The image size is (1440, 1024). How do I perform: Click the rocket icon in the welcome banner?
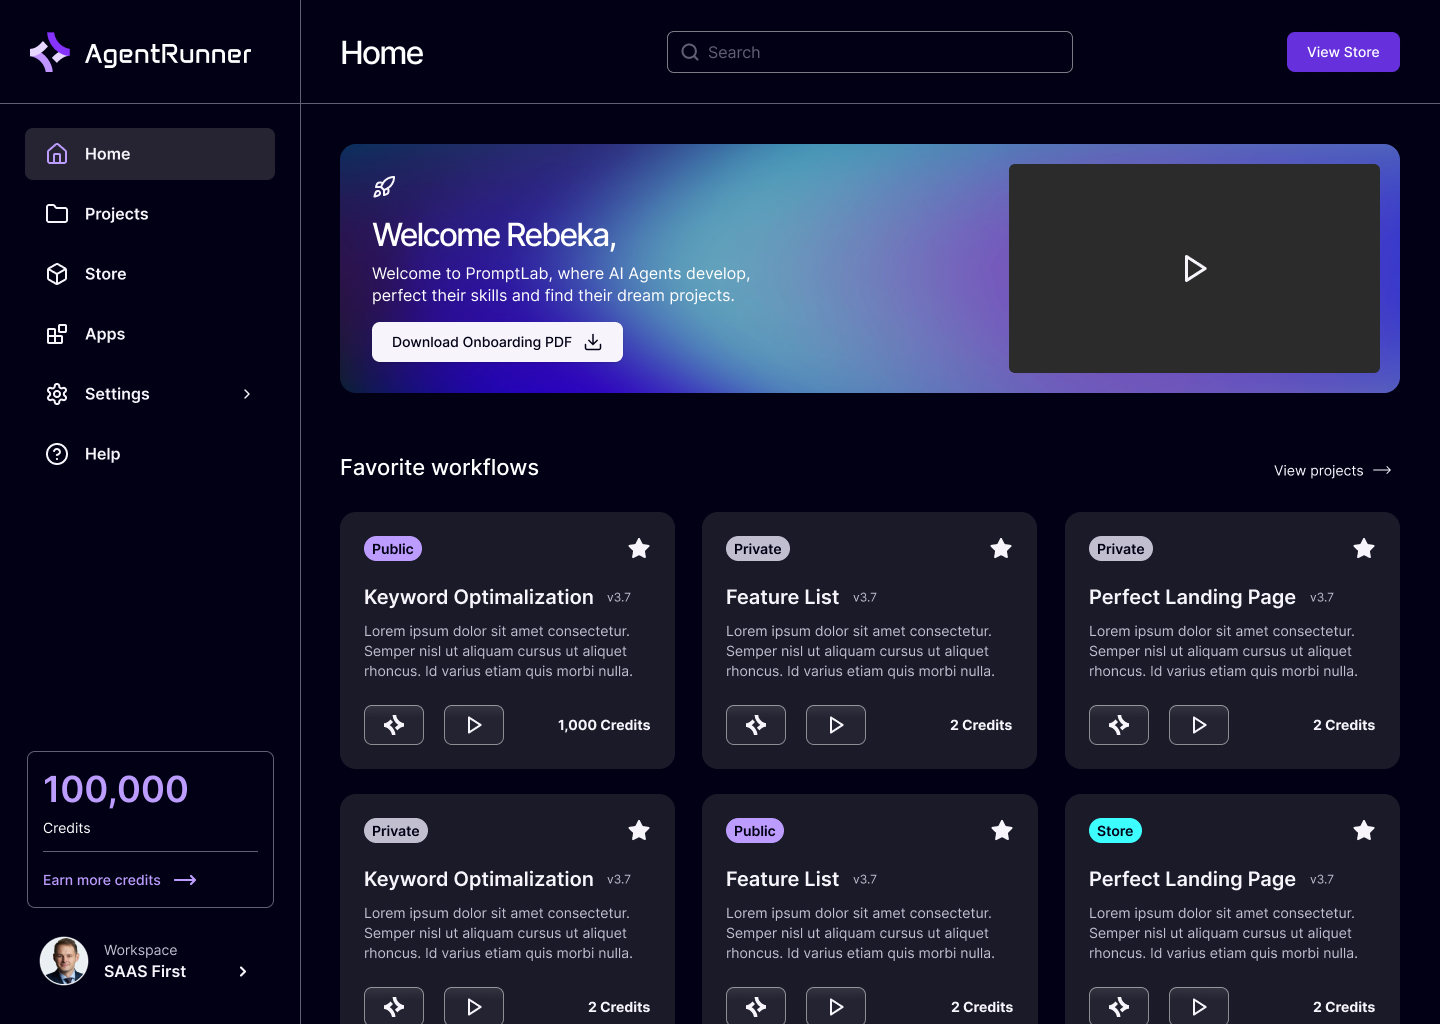click(384, 186)
